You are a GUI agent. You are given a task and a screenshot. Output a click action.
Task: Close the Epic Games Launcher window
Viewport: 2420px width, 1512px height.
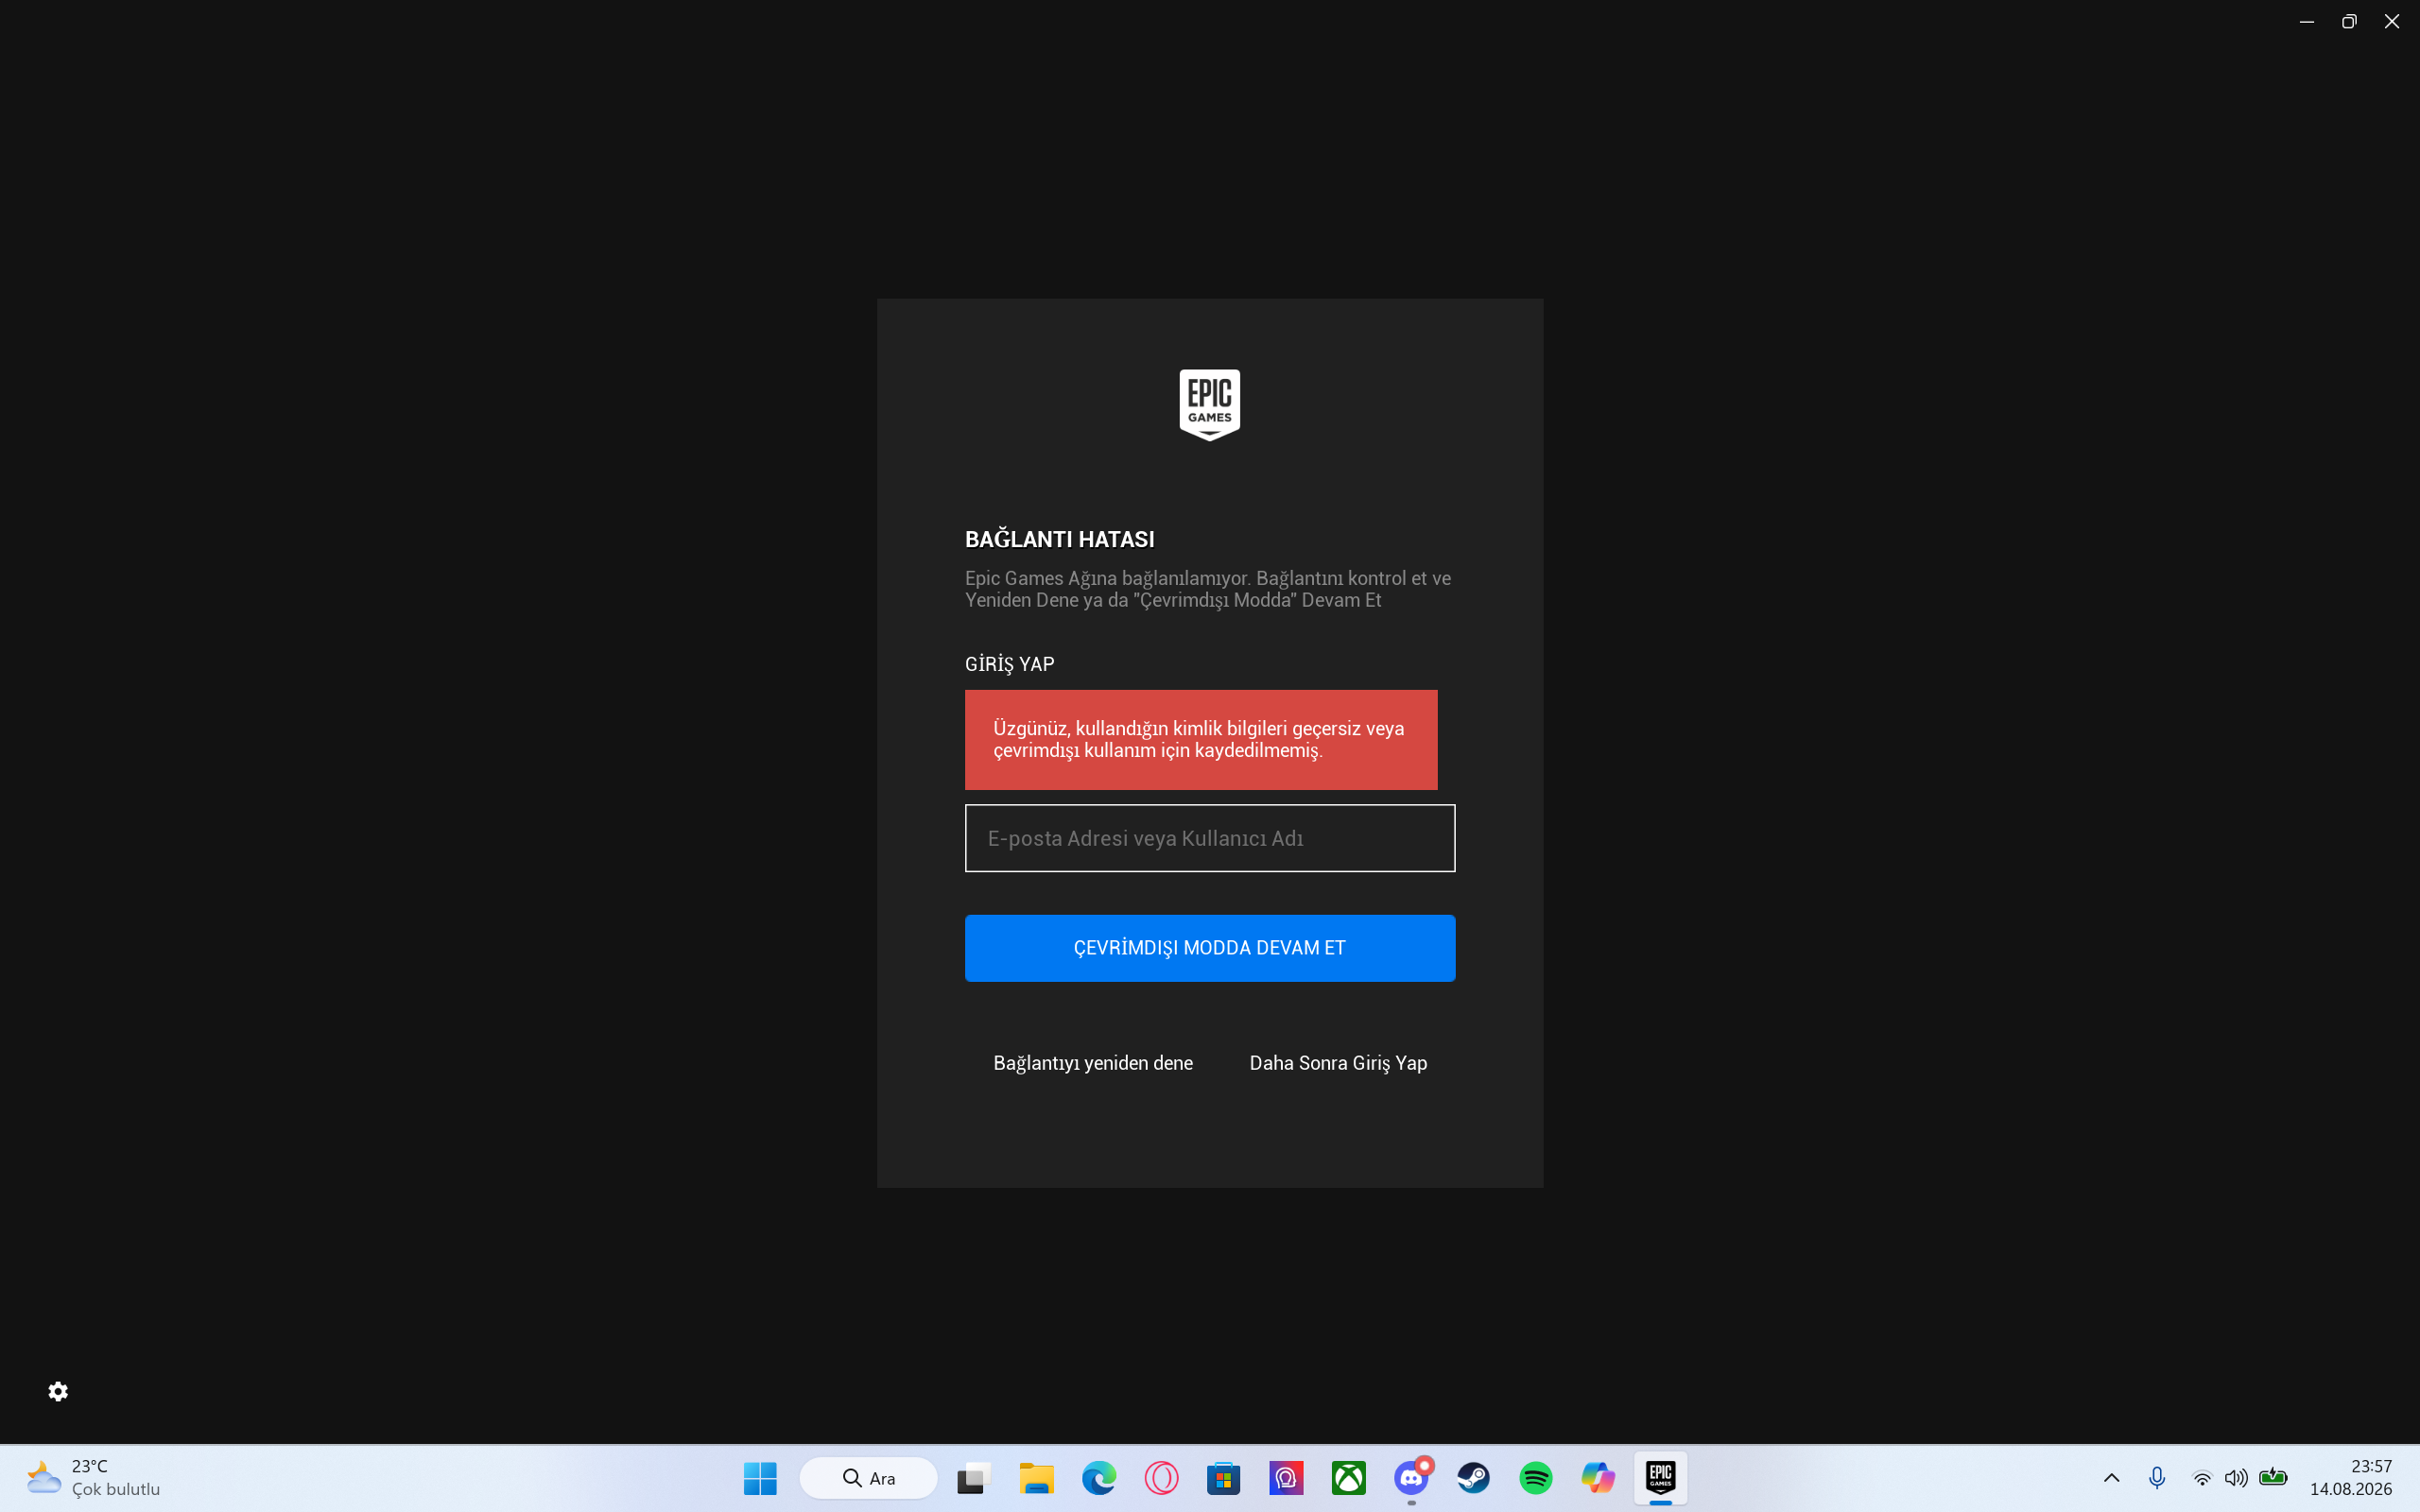(2392, 21)
